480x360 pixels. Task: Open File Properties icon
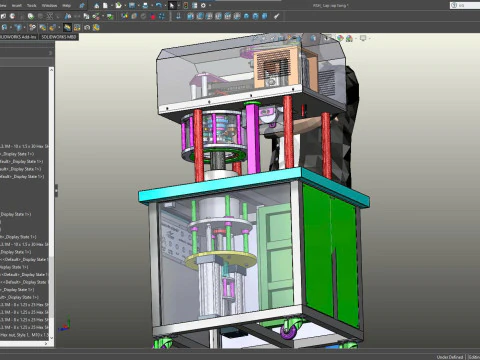point(194,6)
